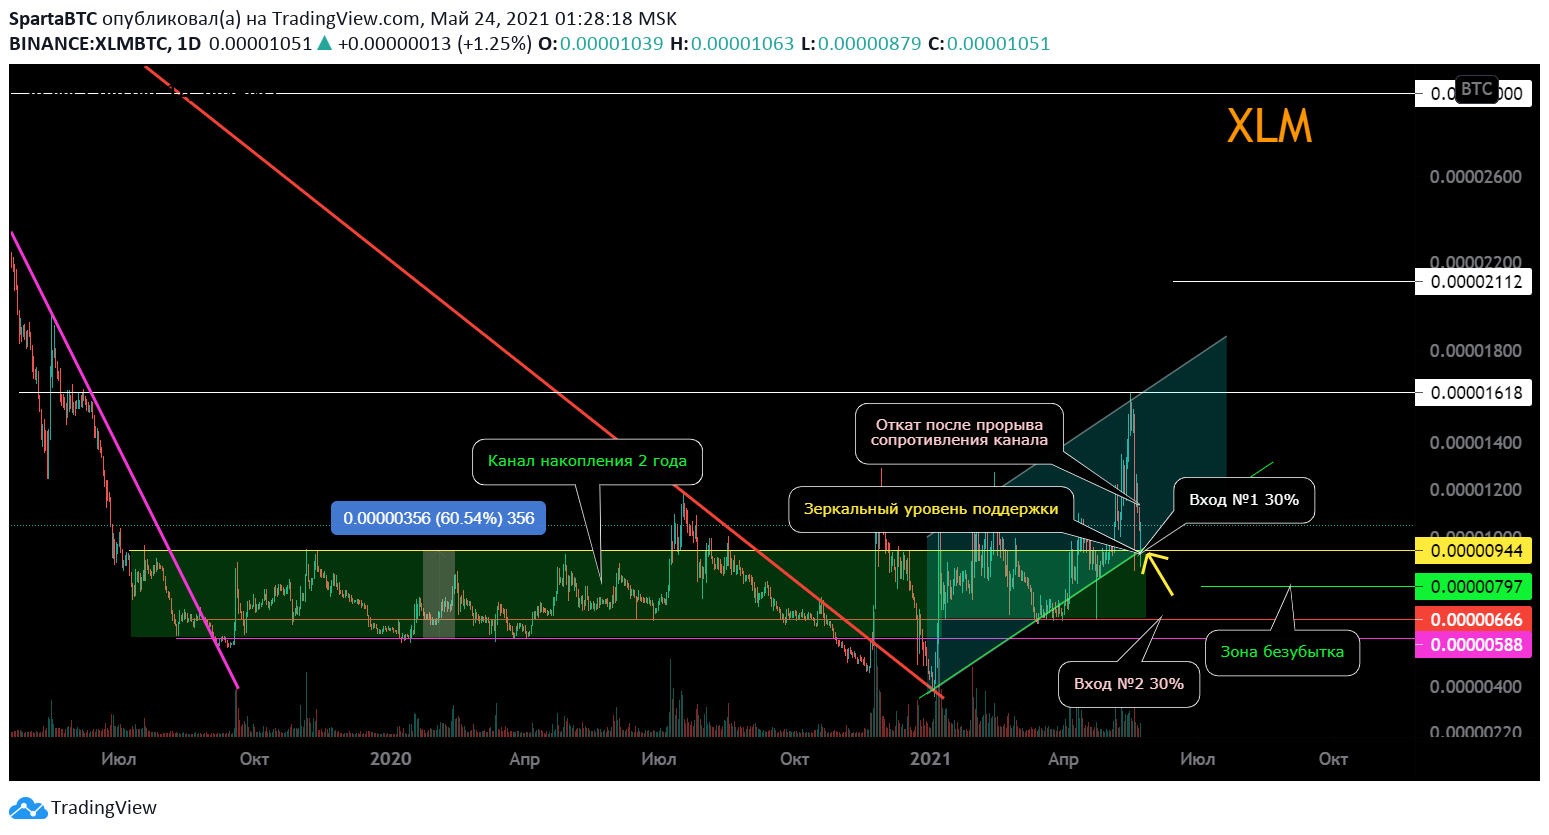1549x835 pixels.
Task: Select the red 0.00000666 price label
Action: [x=1476, y=620]
